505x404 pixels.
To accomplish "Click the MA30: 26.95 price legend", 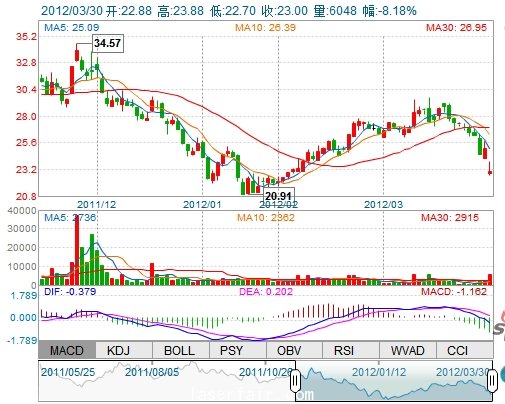I will (x=456, y=28).
